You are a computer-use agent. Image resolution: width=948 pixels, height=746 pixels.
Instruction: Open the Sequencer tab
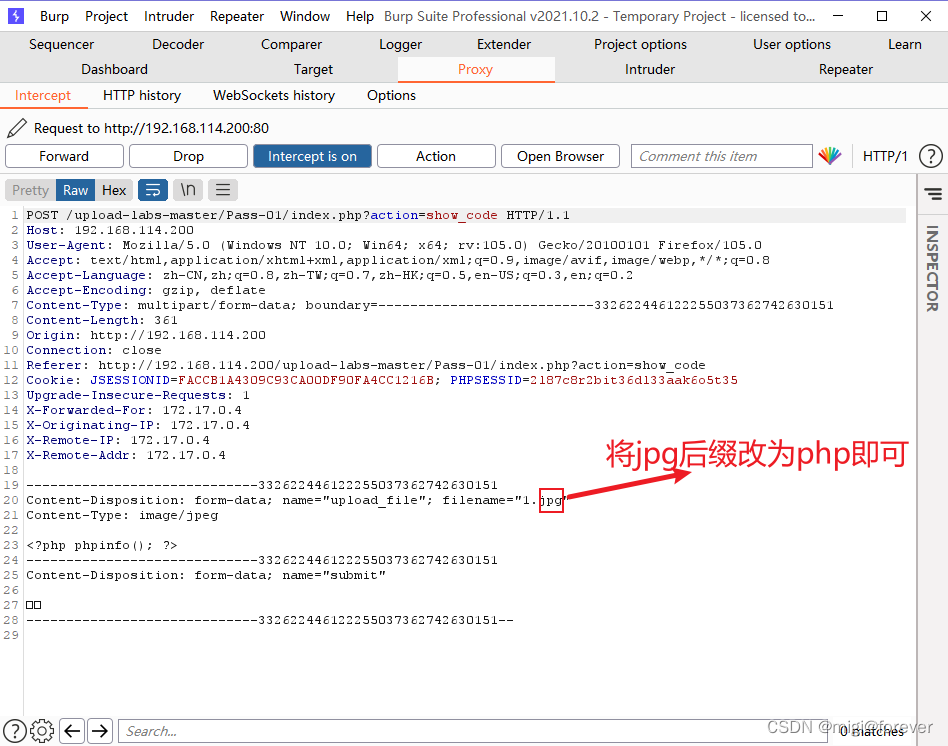point(62,44)
